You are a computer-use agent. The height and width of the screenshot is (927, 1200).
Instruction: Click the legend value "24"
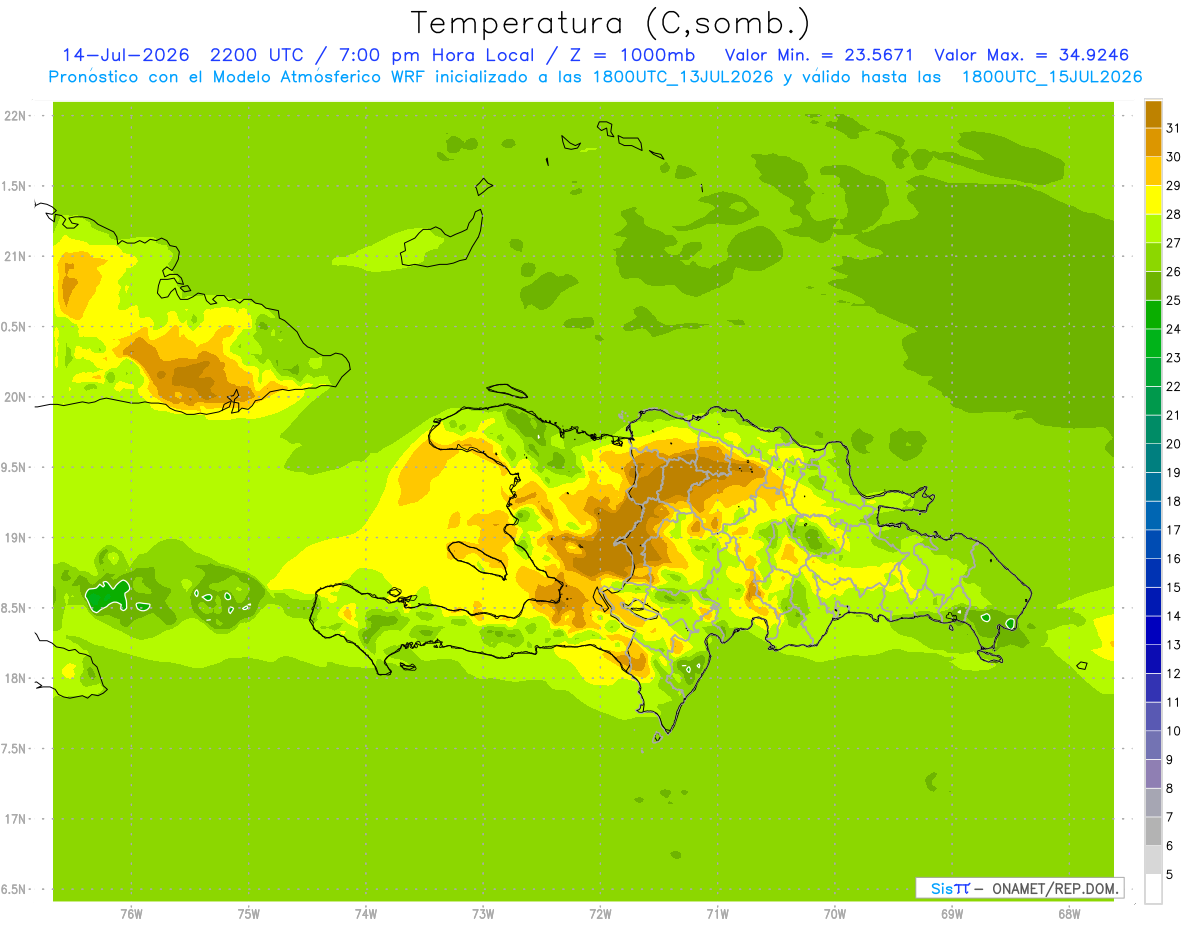point(1174,329)
